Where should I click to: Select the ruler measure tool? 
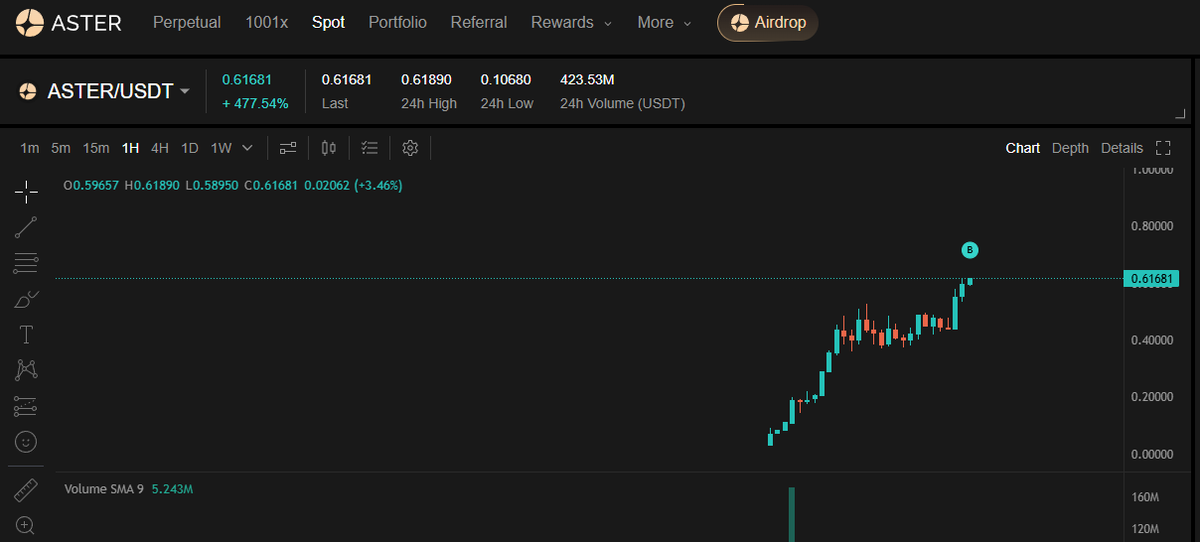tap(26, 490)
